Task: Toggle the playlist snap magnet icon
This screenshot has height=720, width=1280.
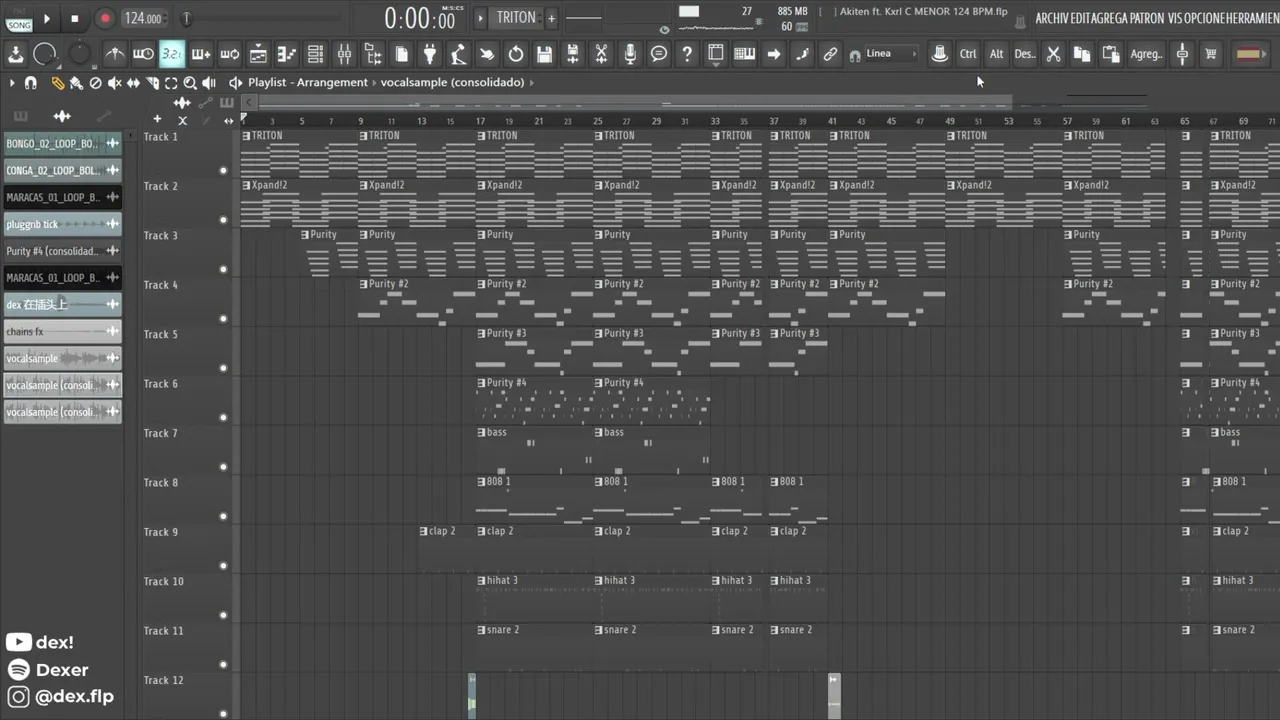Action: (x=31, y=83)
